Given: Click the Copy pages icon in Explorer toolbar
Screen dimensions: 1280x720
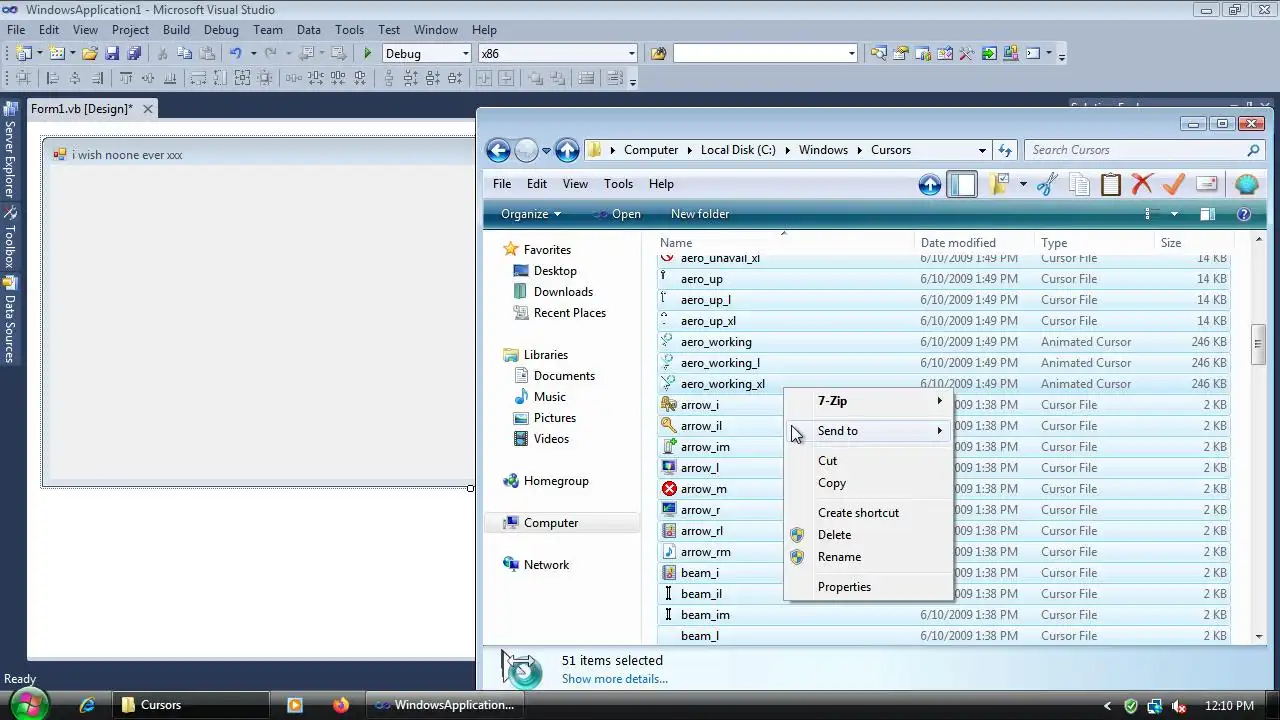Looking at the screenshot, I should (x=1079, y=184).
